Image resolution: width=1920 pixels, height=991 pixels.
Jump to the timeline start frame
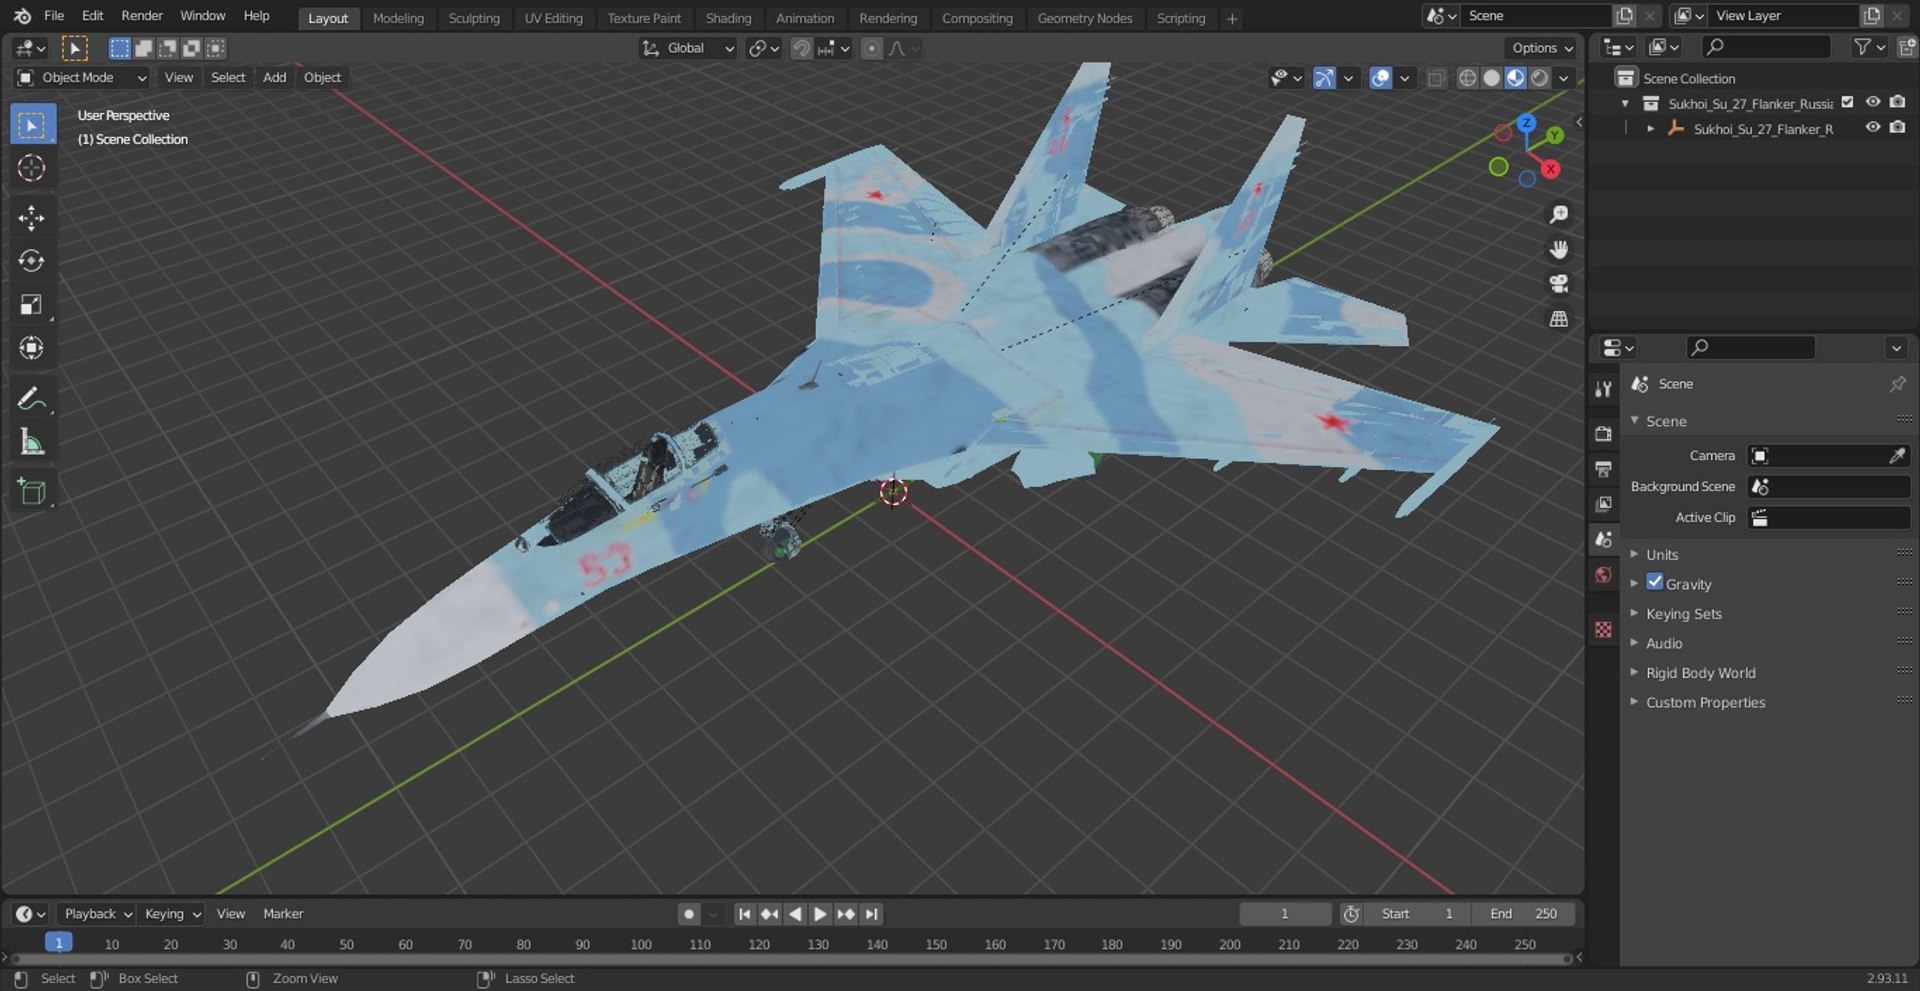coord(744,914)
